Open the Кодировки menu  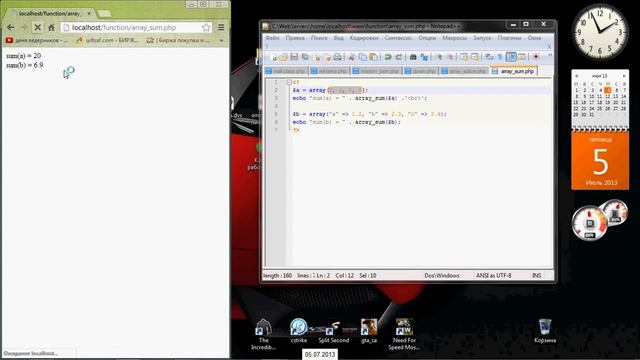tap(364, 38)
